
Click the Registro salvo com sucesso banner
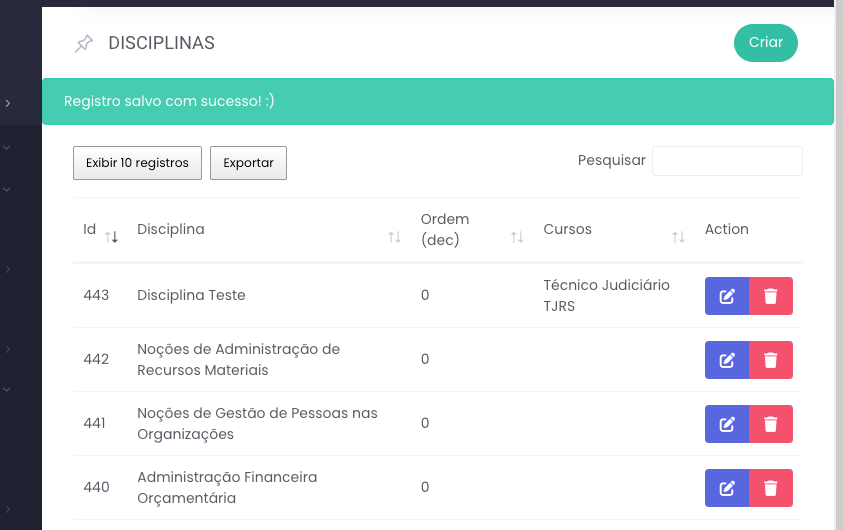(x=438, y=101)
